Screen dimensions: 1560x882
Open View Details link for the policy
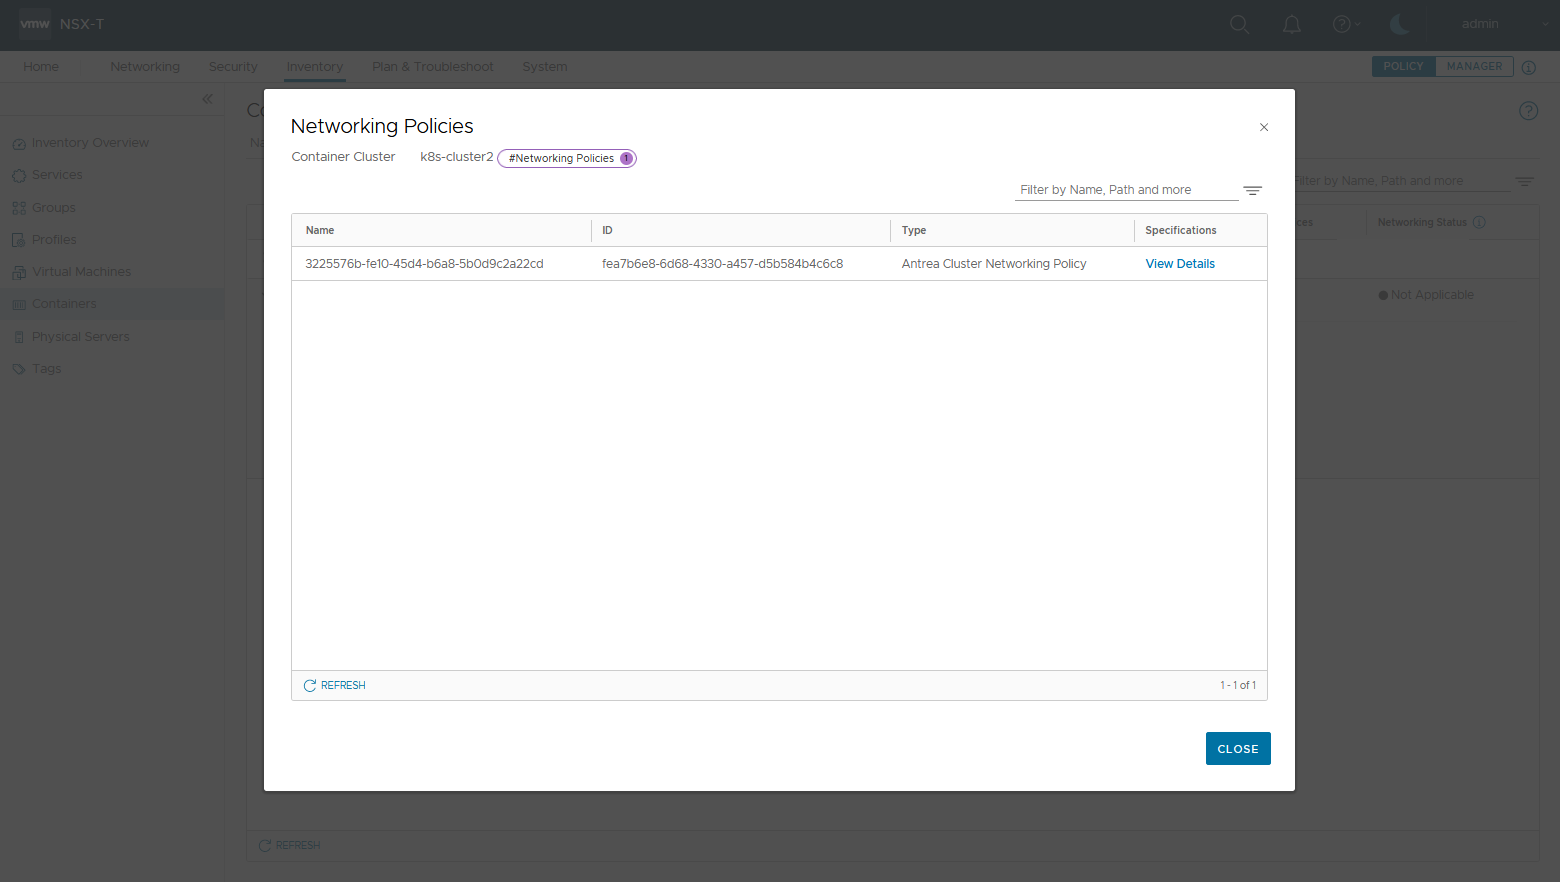(1180, 264)
